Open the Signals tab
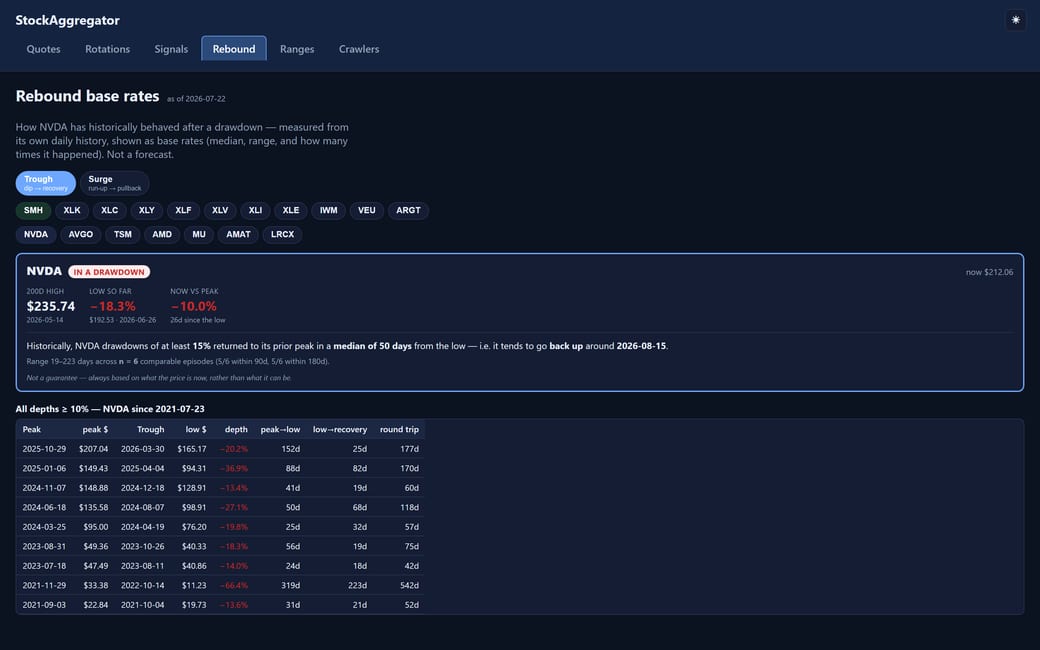This screenshot has width=1040, height=650. pos(171,49)
